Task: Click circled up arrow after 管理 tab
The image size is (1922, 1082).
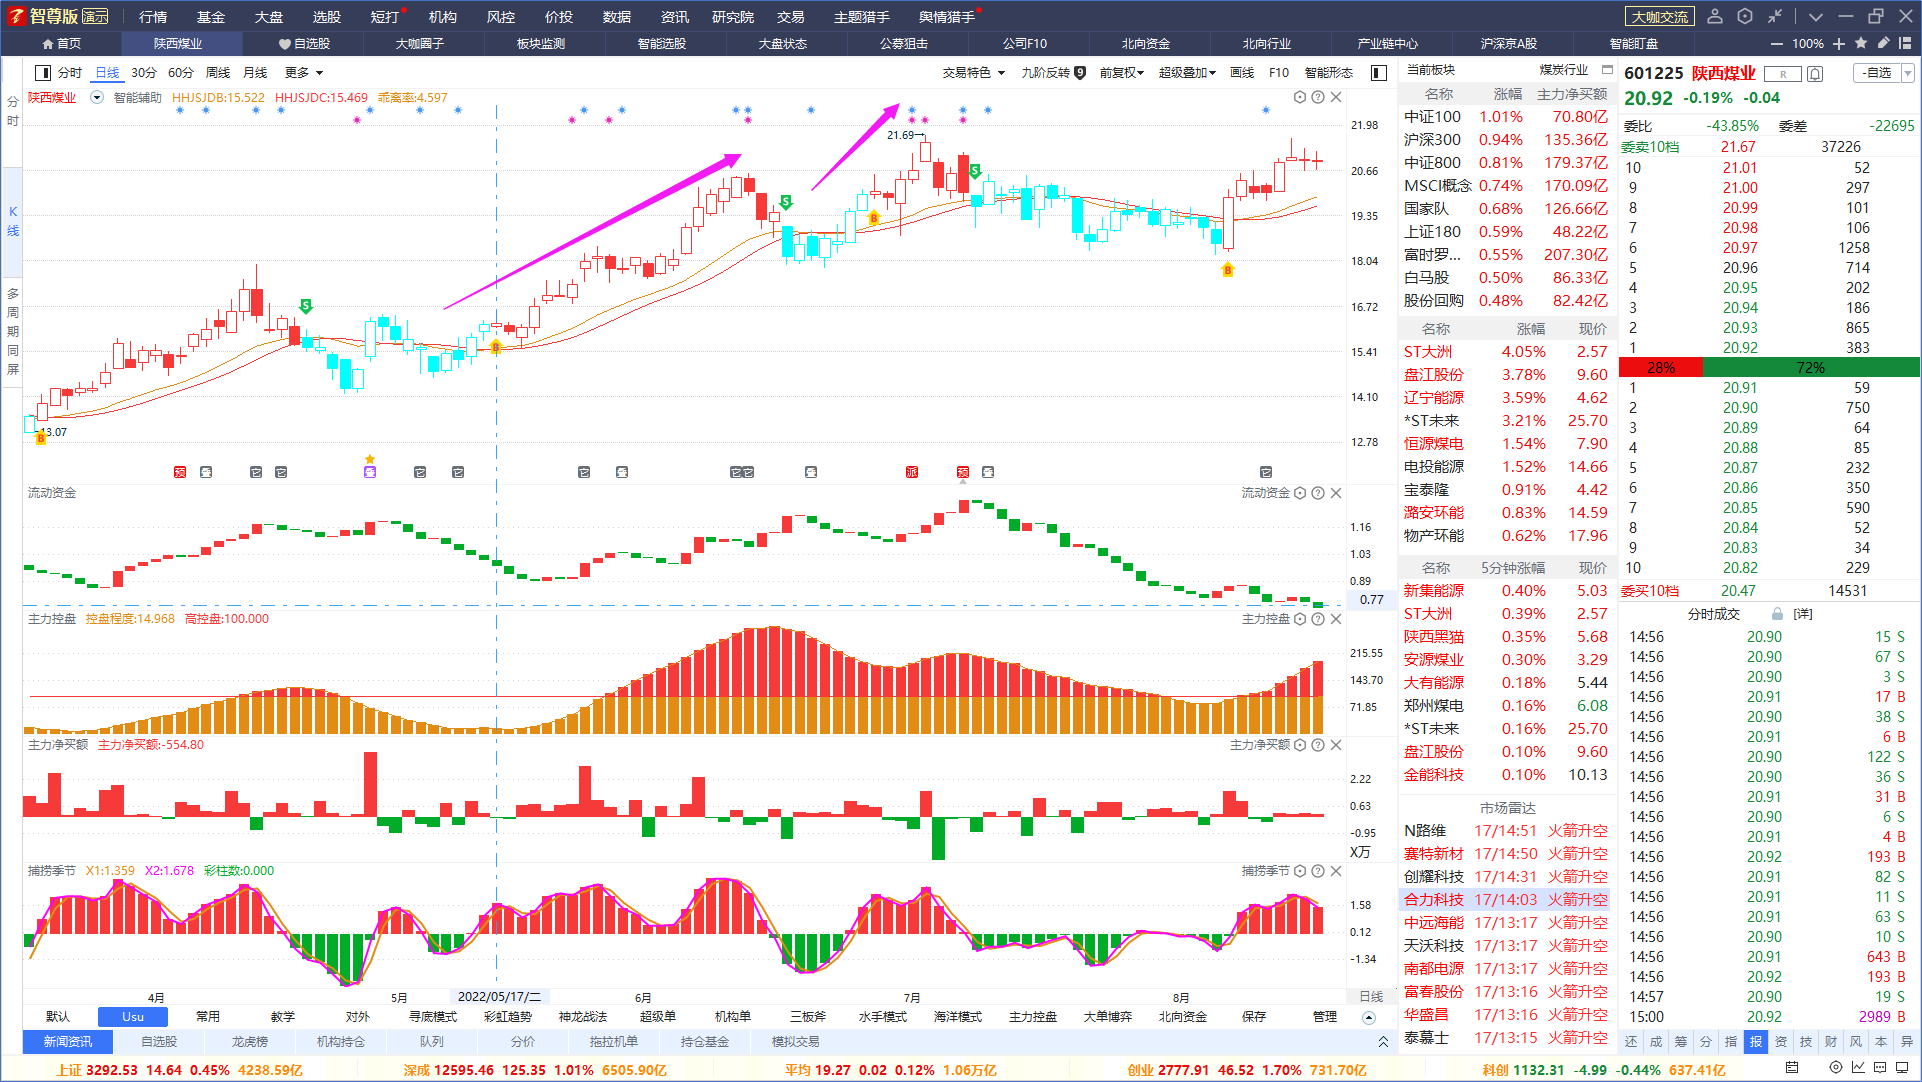Action: coord(1369,1018)
